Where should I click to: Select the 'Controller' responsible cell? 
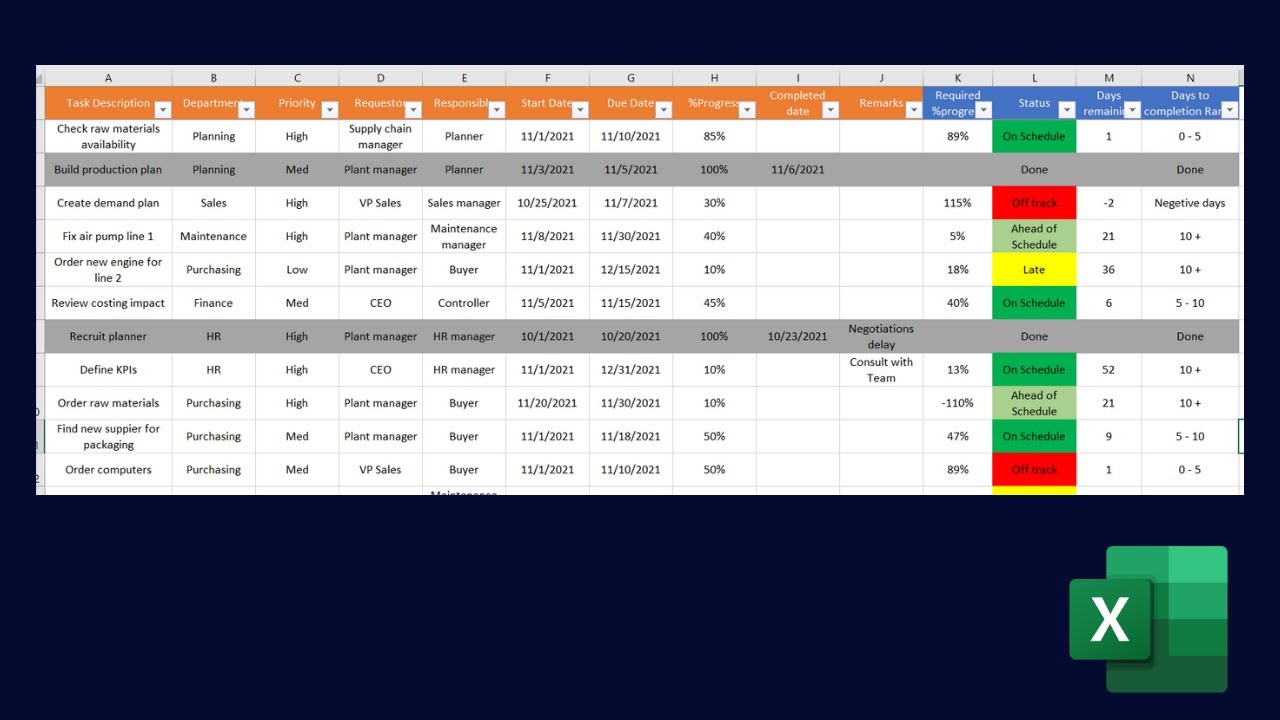[x=464, y=303]
